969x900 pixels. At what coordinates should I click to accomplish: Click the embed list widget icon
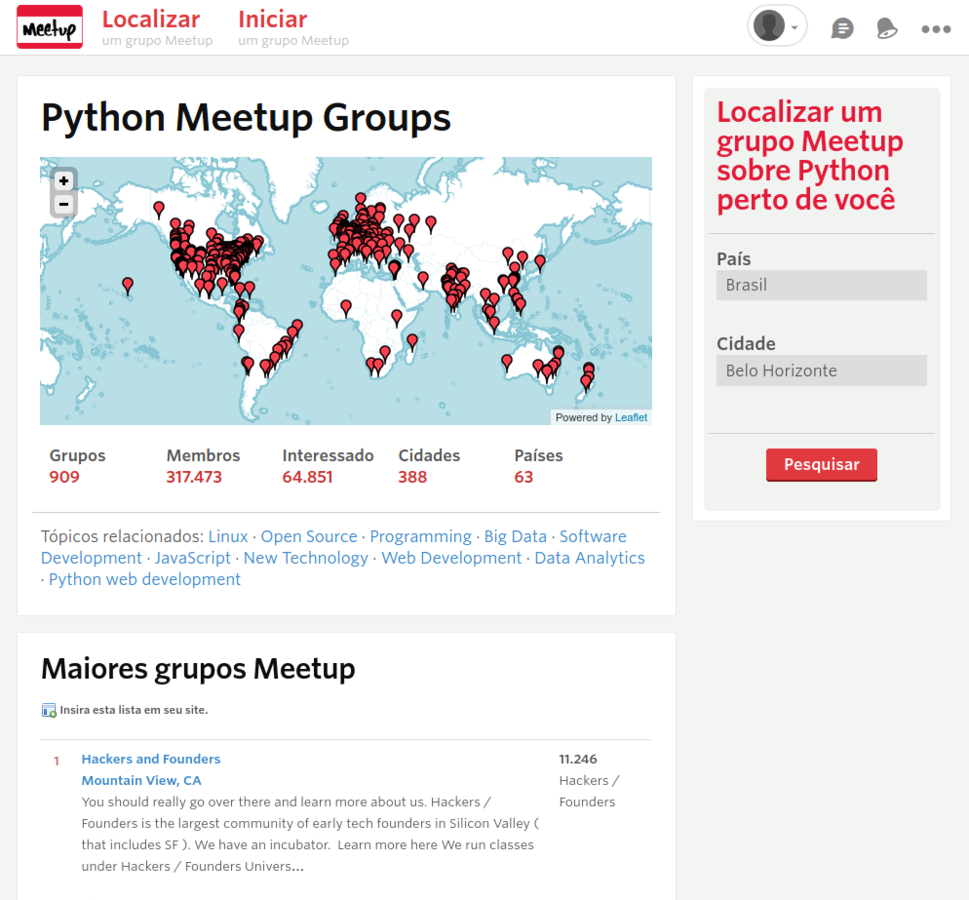49,710
